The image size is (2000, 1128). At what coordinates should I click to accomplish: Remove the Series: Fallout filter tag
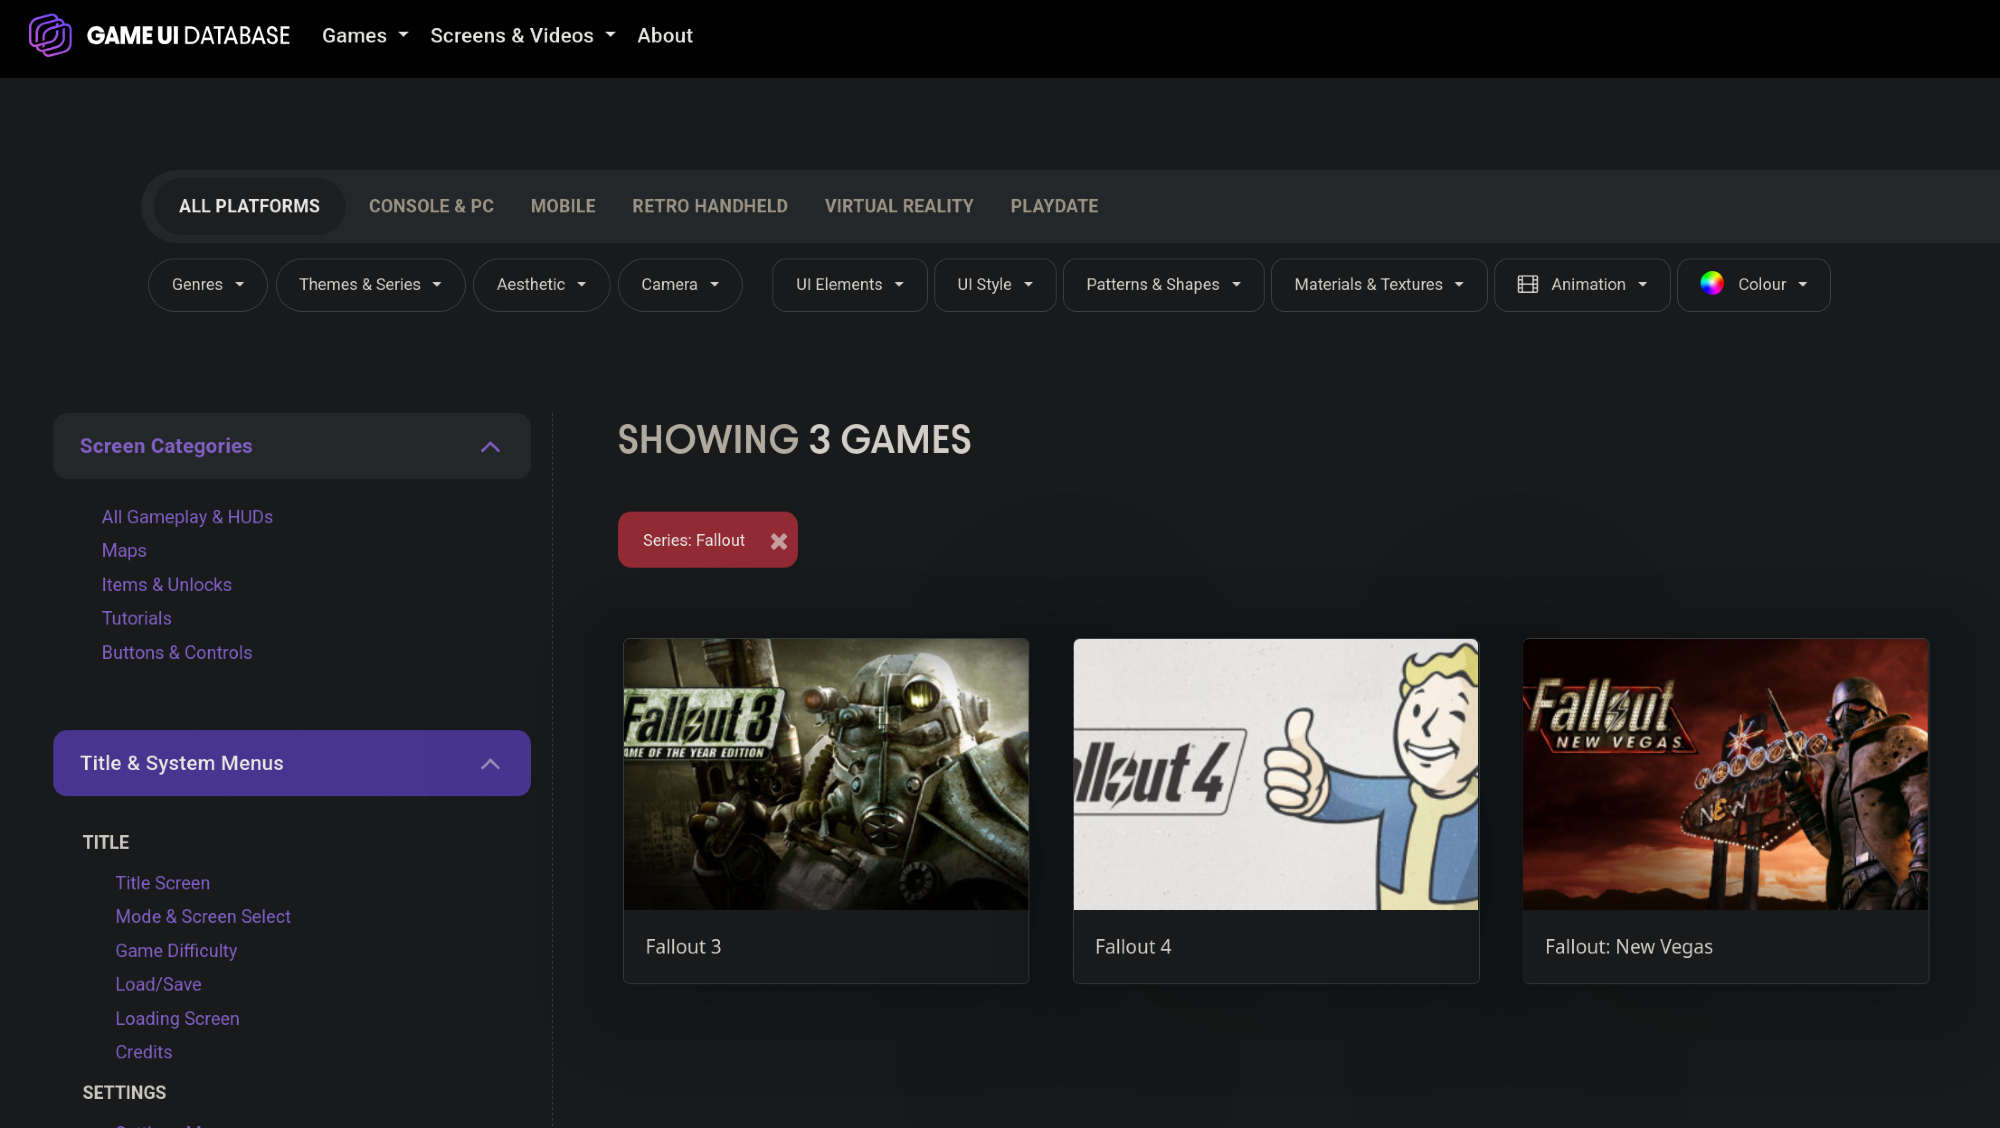pyautogui.click(x=779, y=541)
